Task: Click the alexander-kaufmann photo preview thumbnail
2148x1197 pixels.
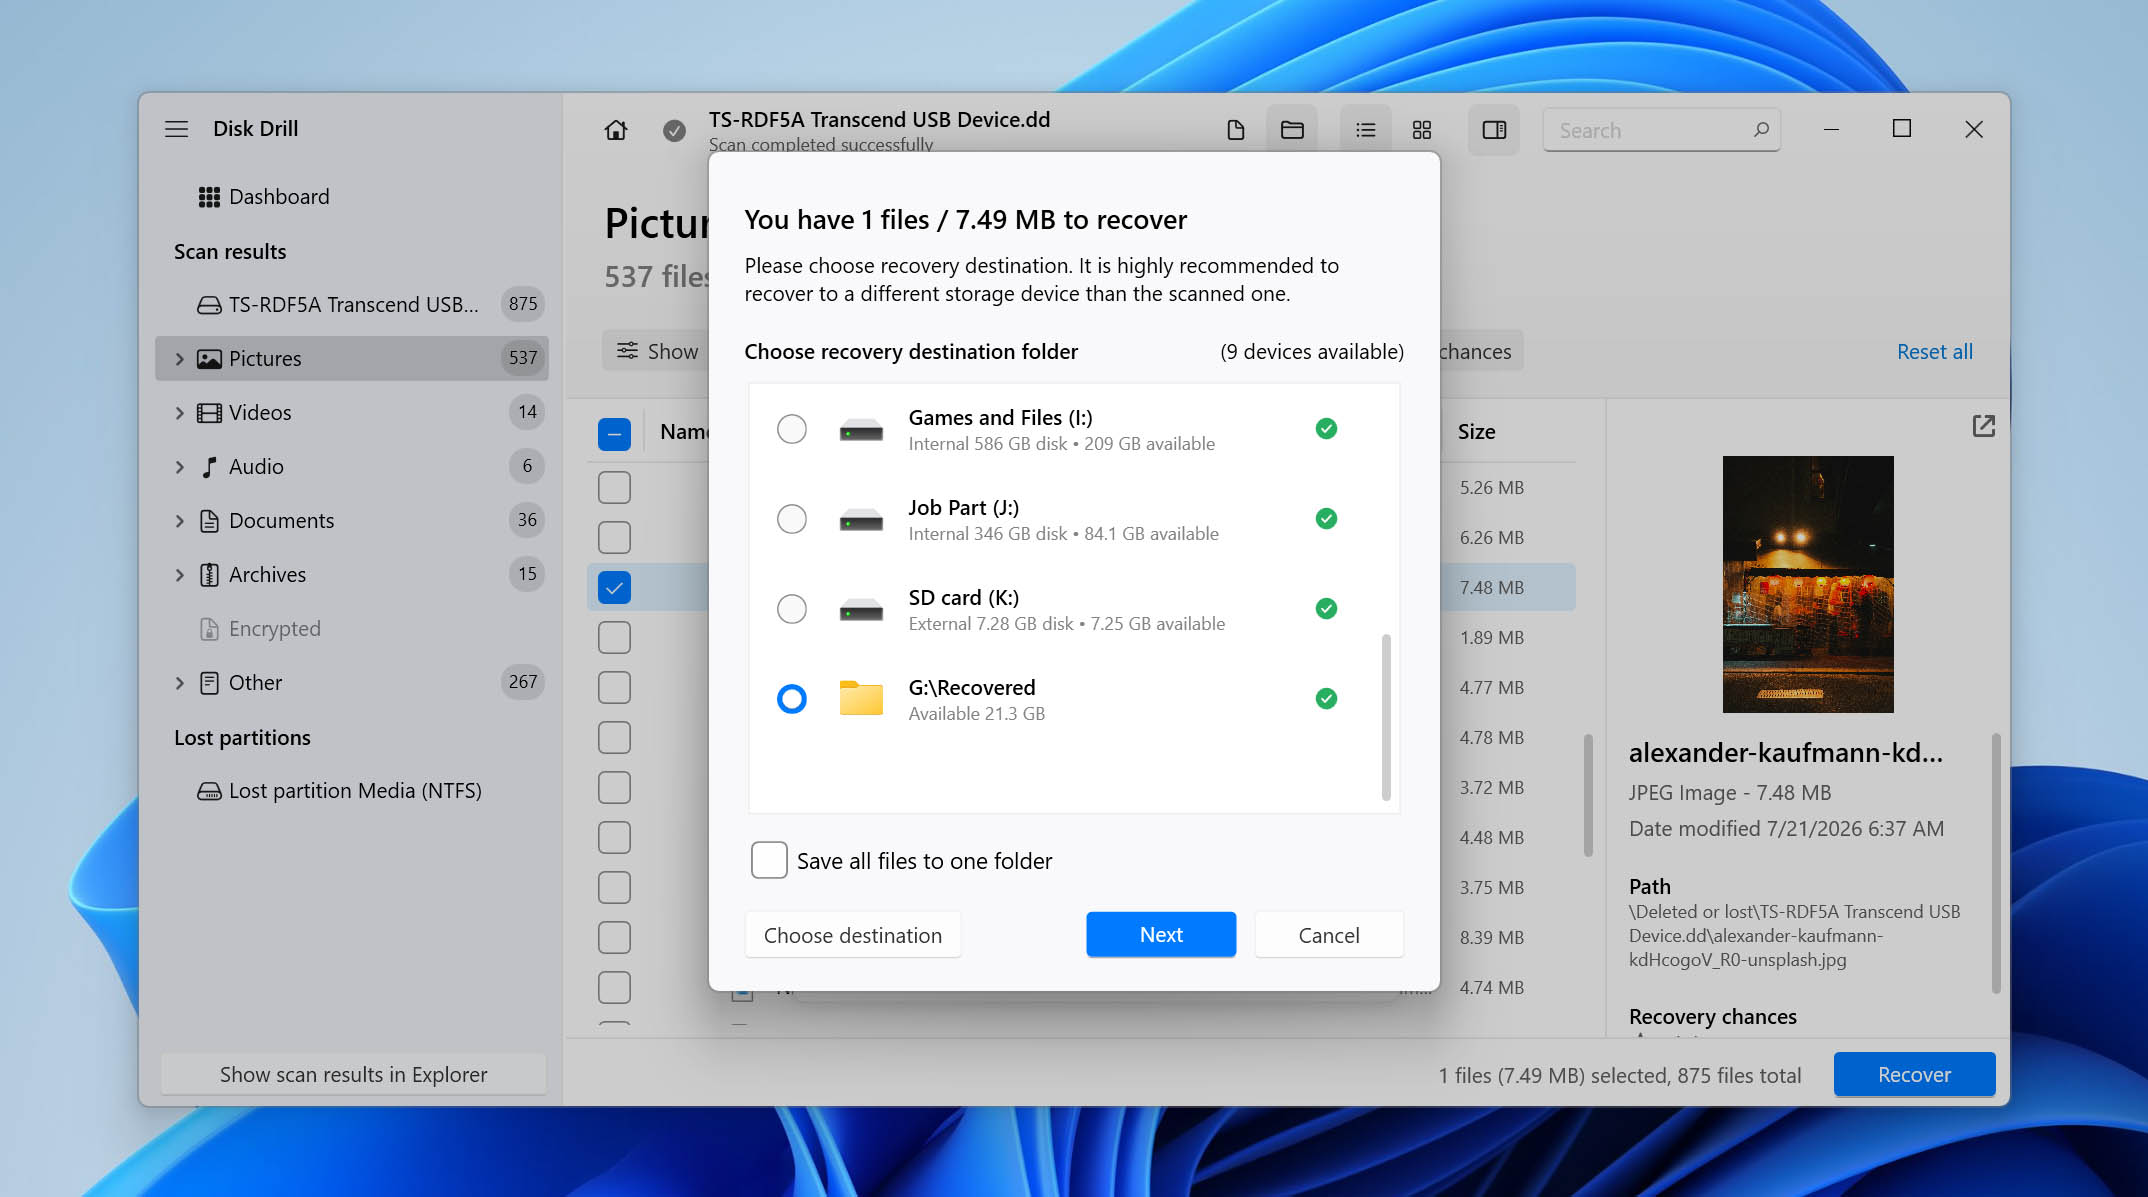Action: click(1808, 584)
